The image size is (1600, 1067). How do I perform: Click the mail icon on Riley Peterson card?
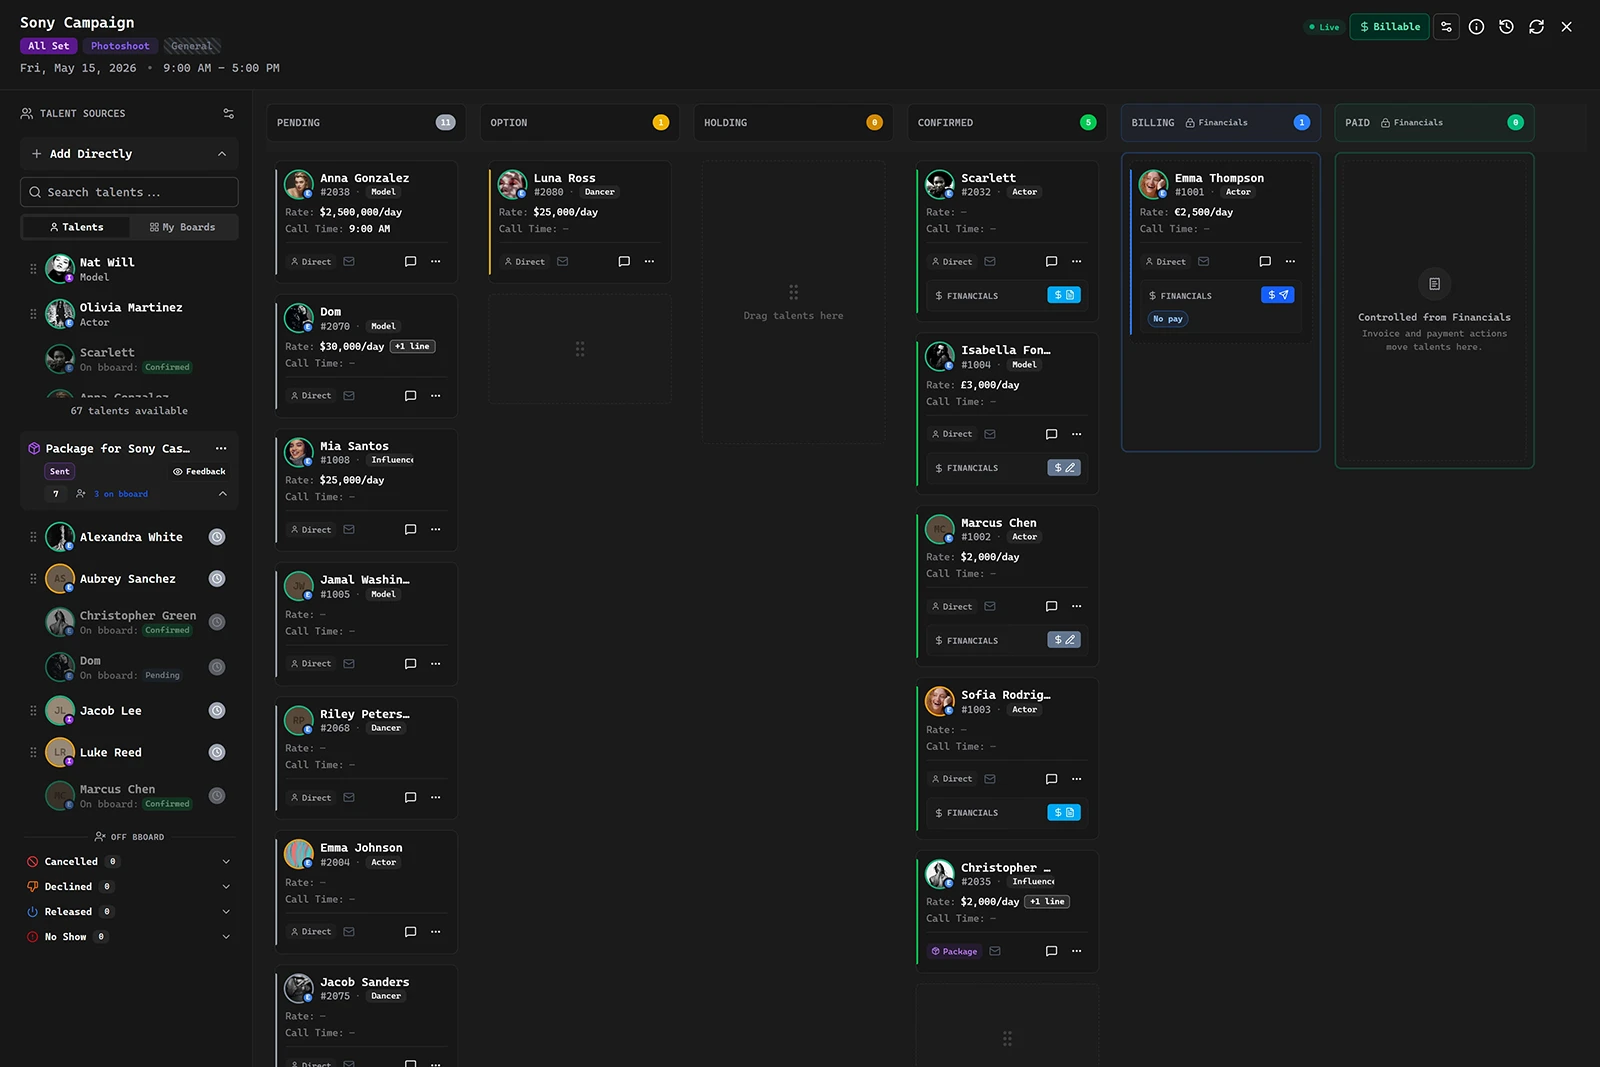tap(349, 798)
